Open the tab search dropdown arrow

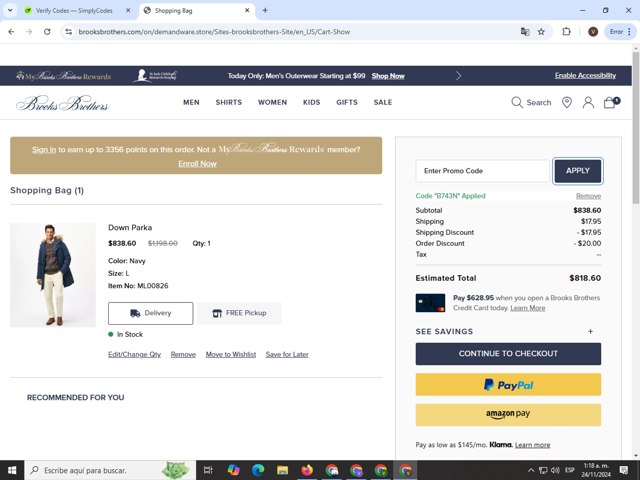pos(10,11)
